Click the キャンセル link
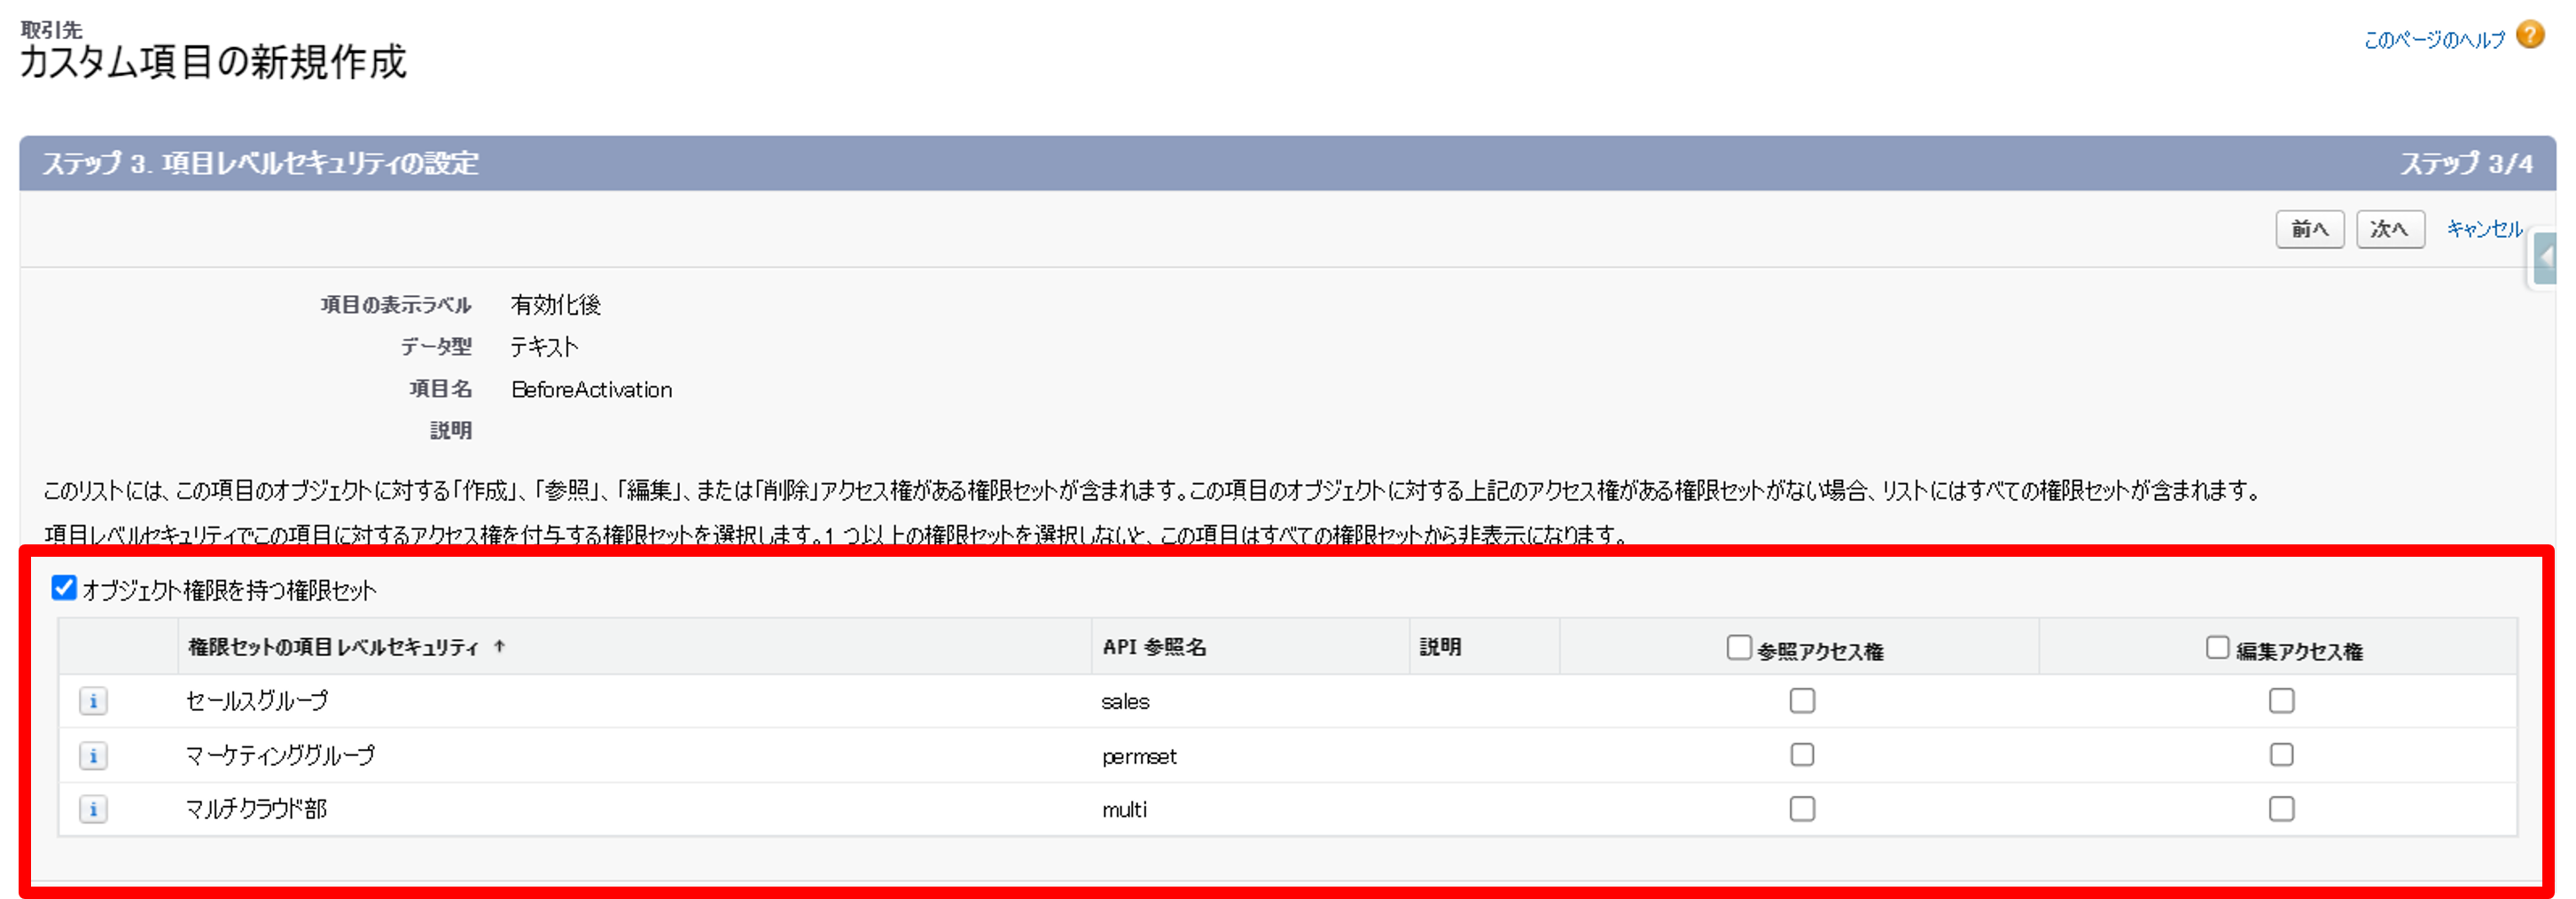The height and width of the screenshot is (899, 2576). [x=2484, y=229]
